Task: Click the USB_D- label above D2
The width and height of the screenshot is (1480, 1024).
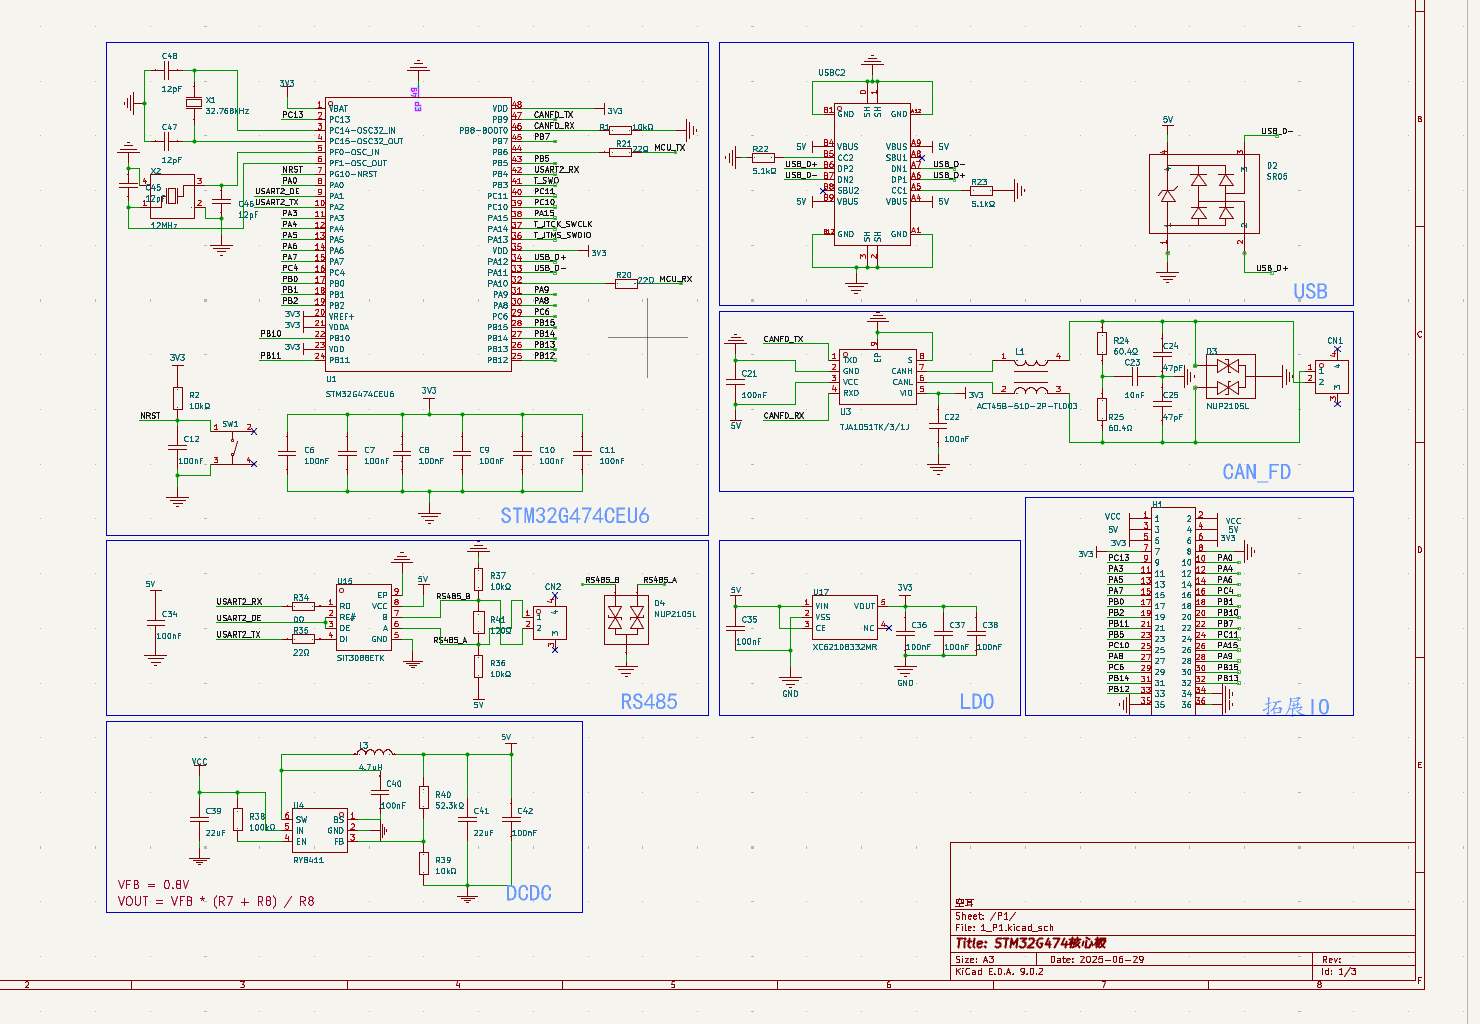Action: pos(1276,131)
